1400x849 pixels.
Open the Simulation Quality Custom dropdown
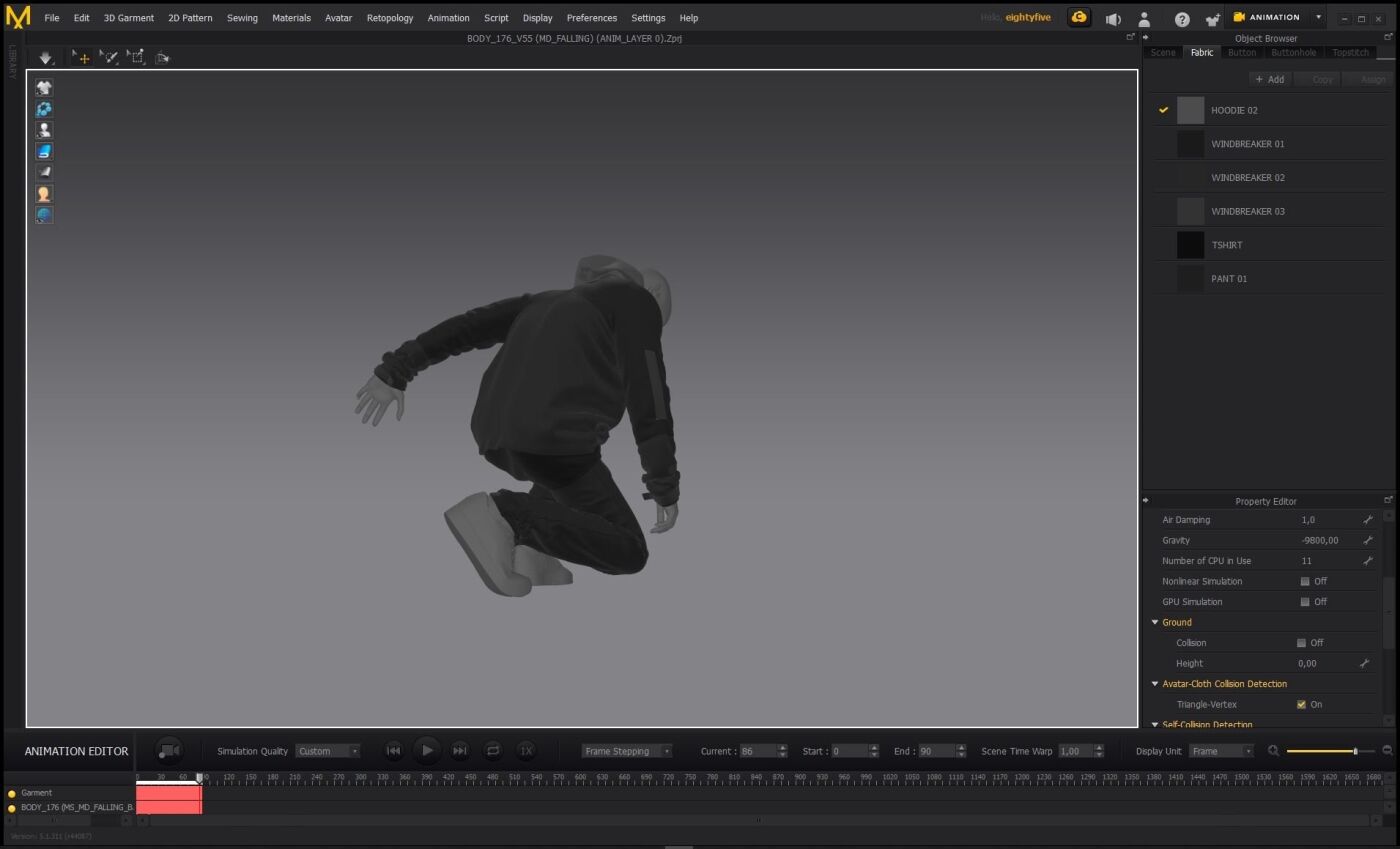(x=328, y=751)
